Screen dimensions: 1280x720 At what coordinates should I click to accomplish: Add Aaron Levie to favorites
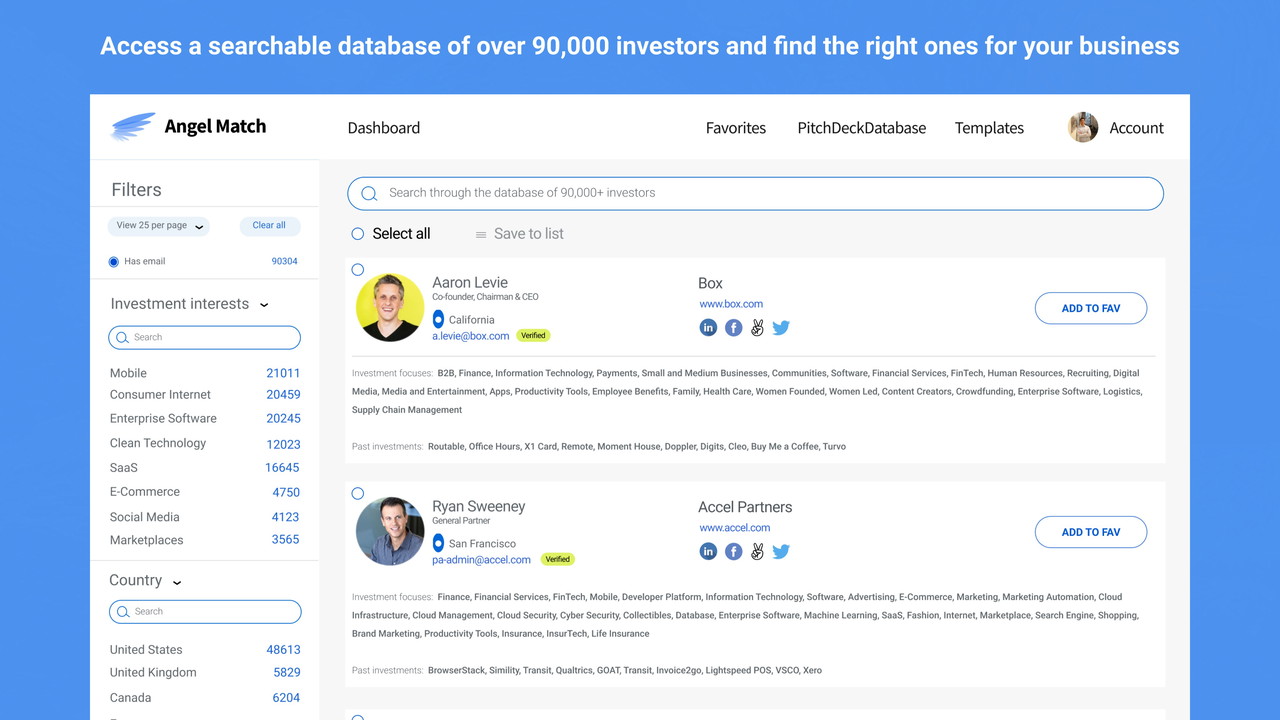coord(1091,308)
